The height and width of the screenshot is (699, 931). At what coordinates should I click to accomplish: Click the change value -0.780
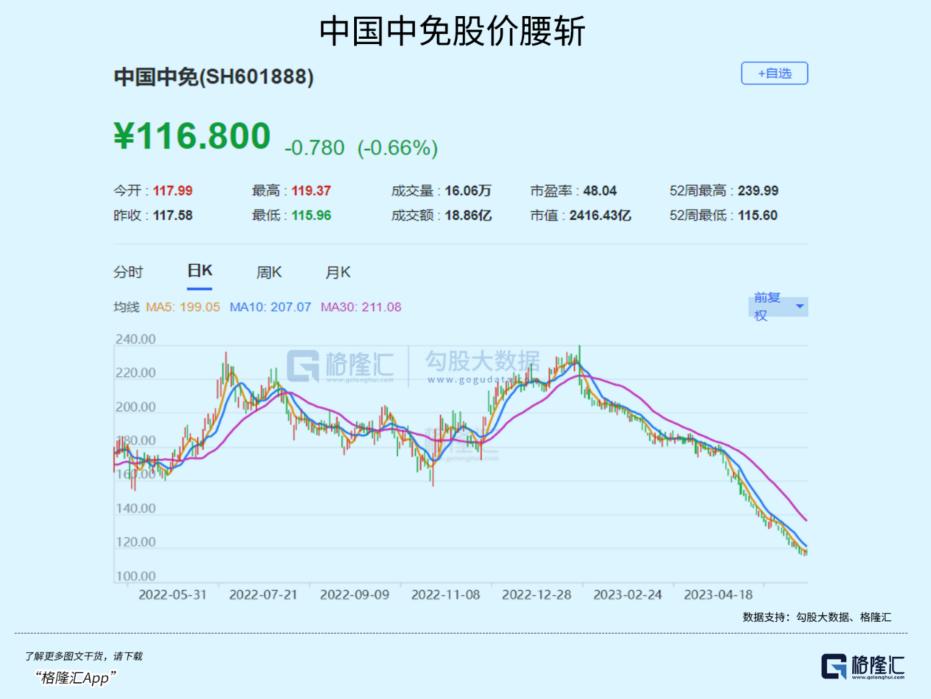pos(315,147)
